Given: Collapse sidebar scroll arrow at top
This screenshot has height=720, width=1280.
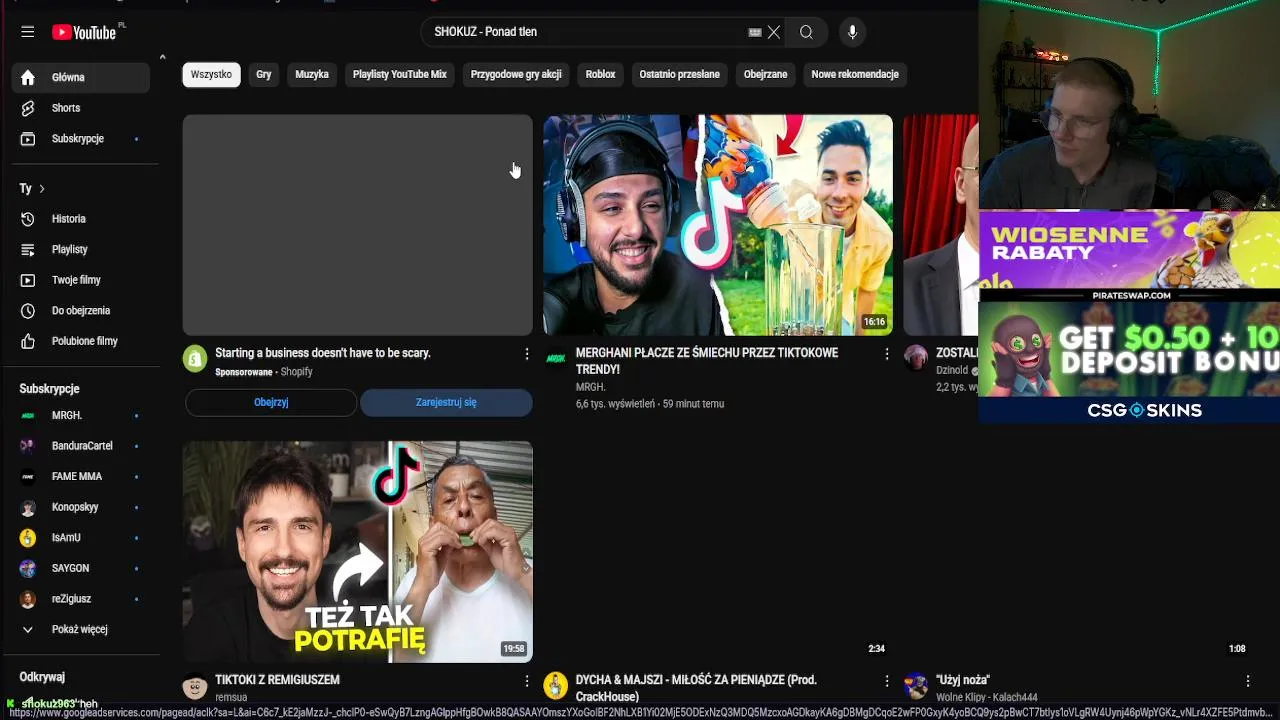Looking at the screenshot, I should tap(162, 57).
